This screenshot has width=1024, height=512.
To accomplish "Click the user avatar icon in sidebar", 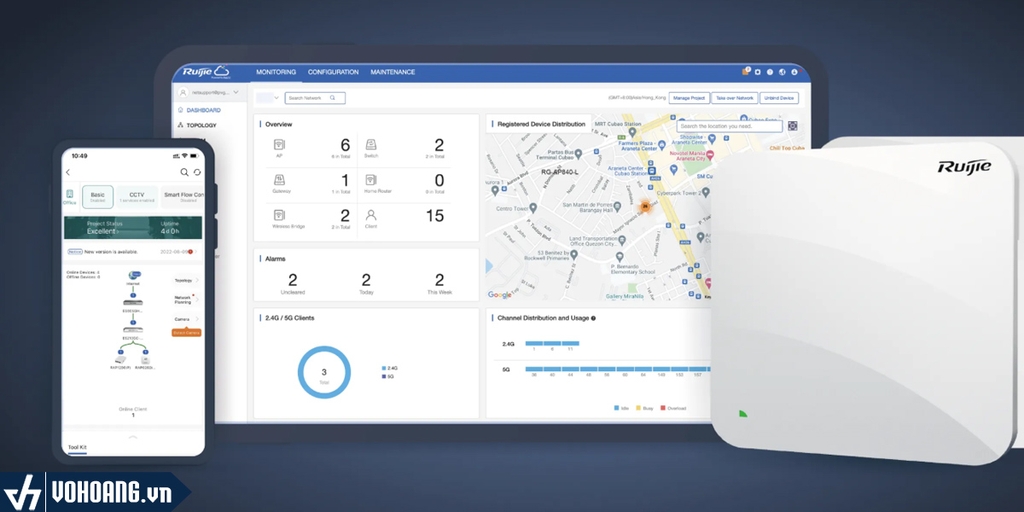I will (x=184, y=93).
